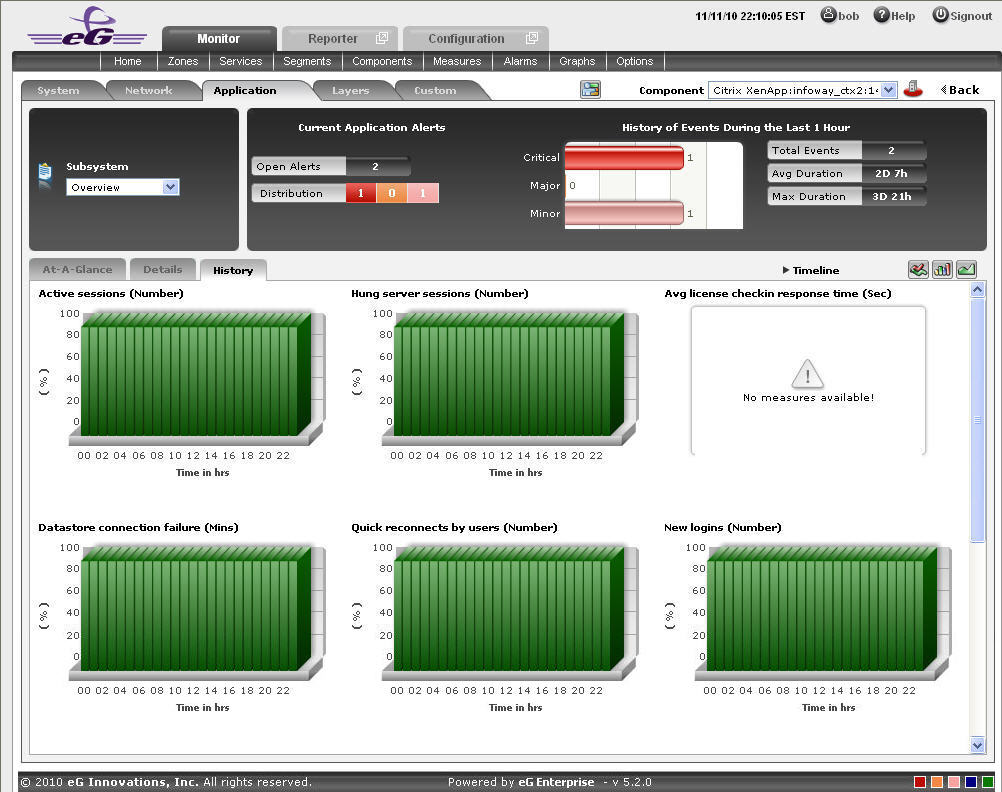The image size is (1002, 792).
Task: Click the red server icon next to Component dropdown
Action: coord(913,89)
